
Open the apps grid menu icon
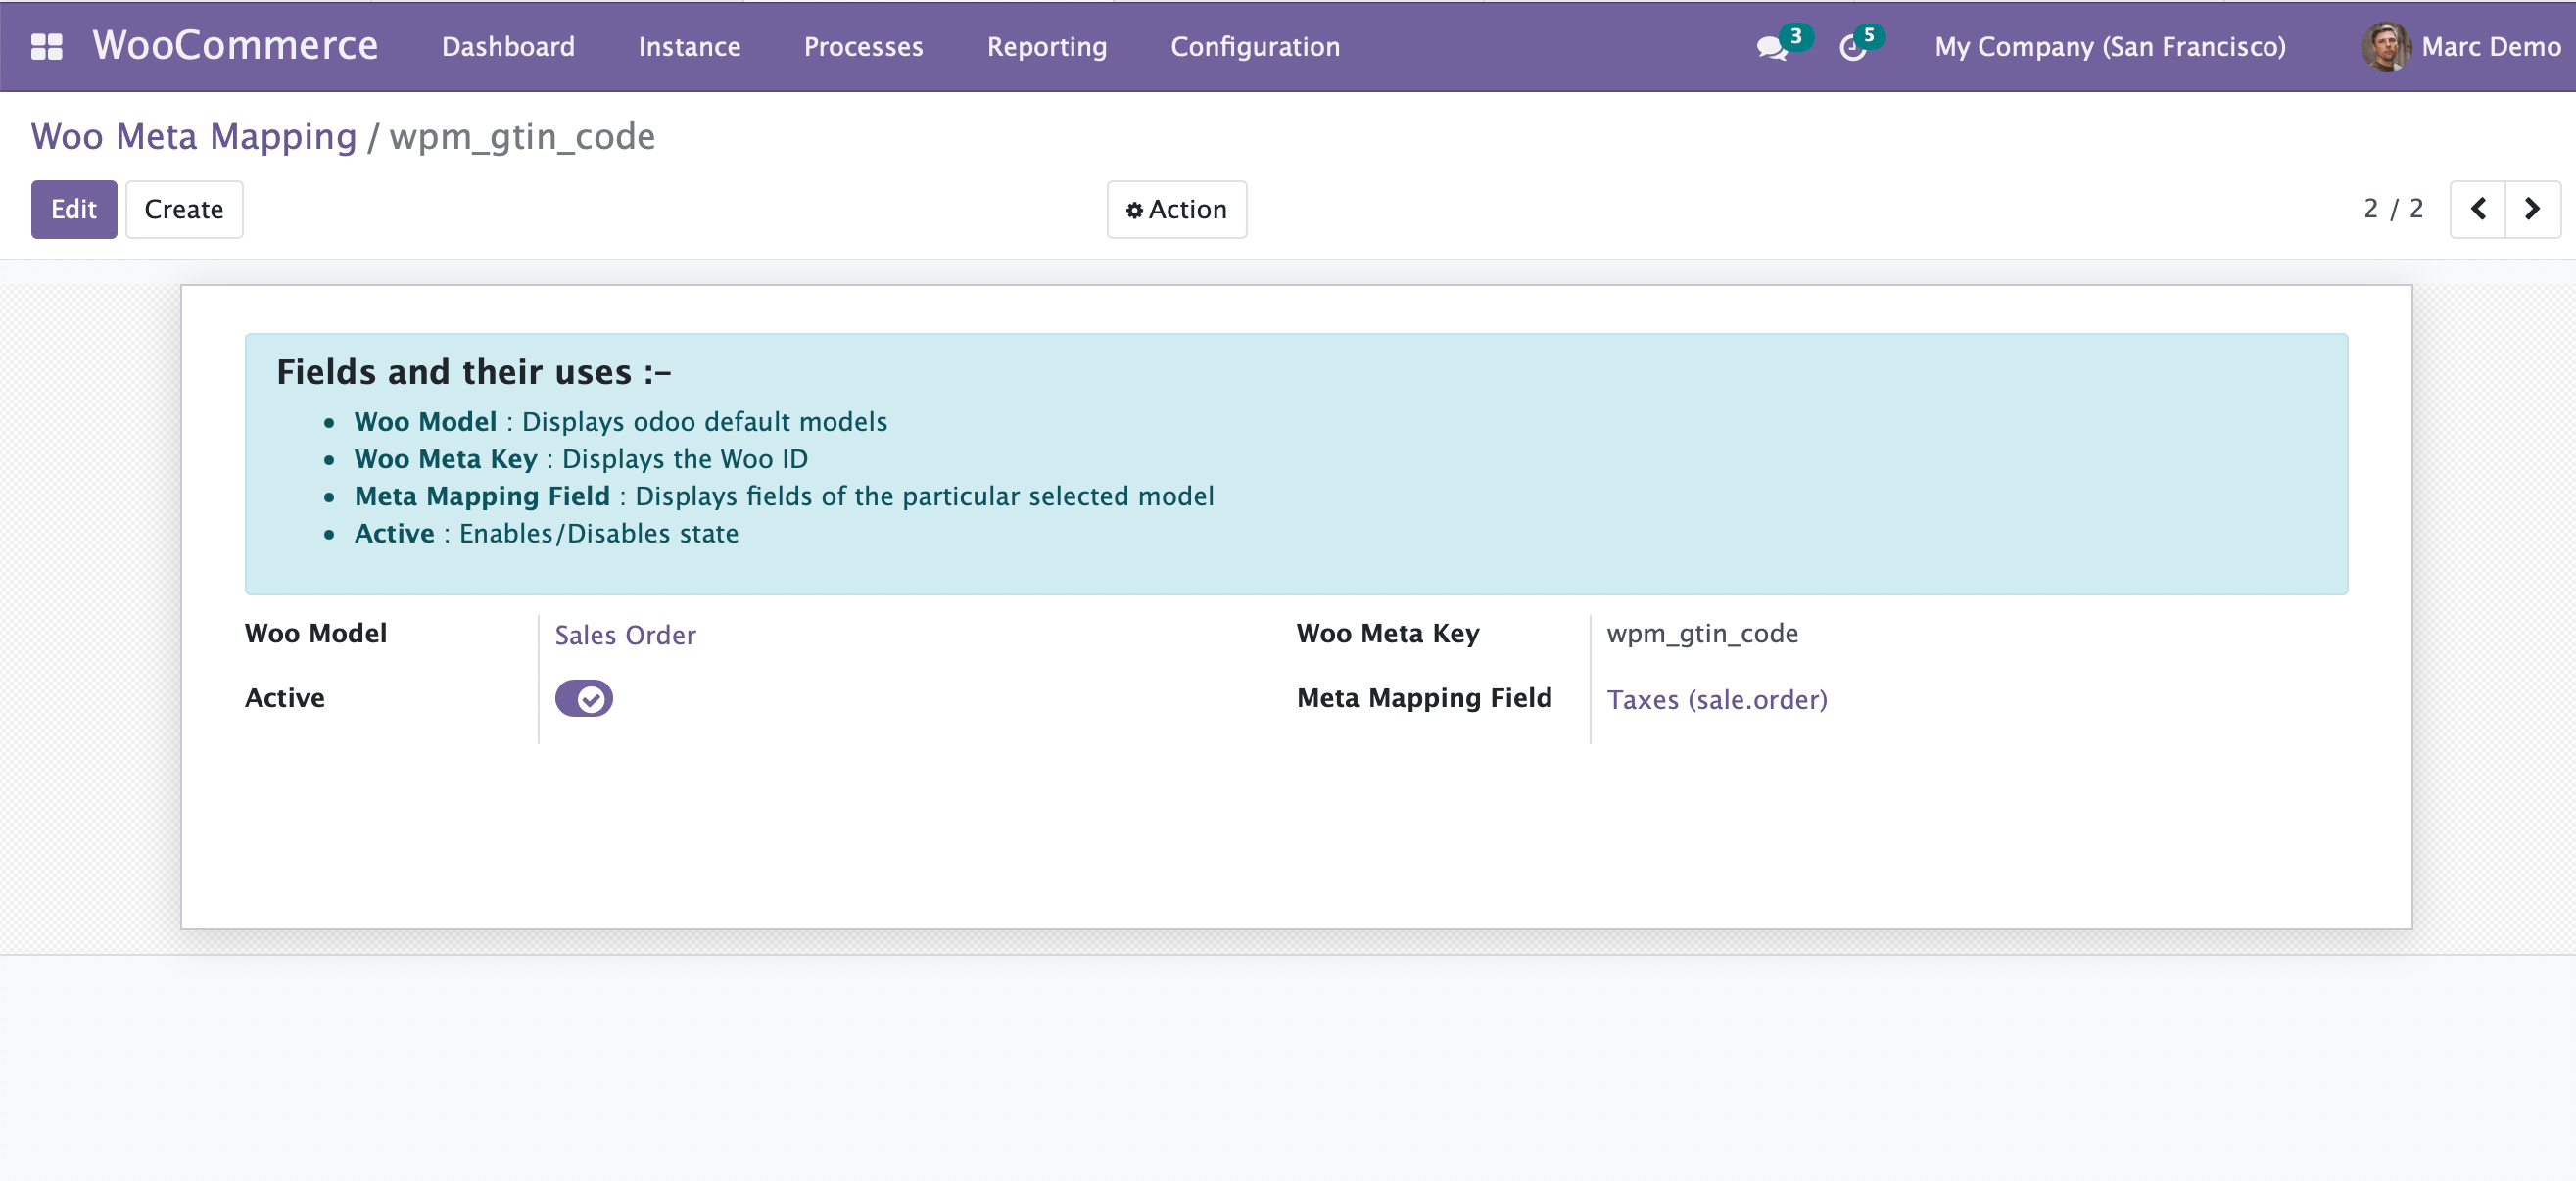click(46, 46)
